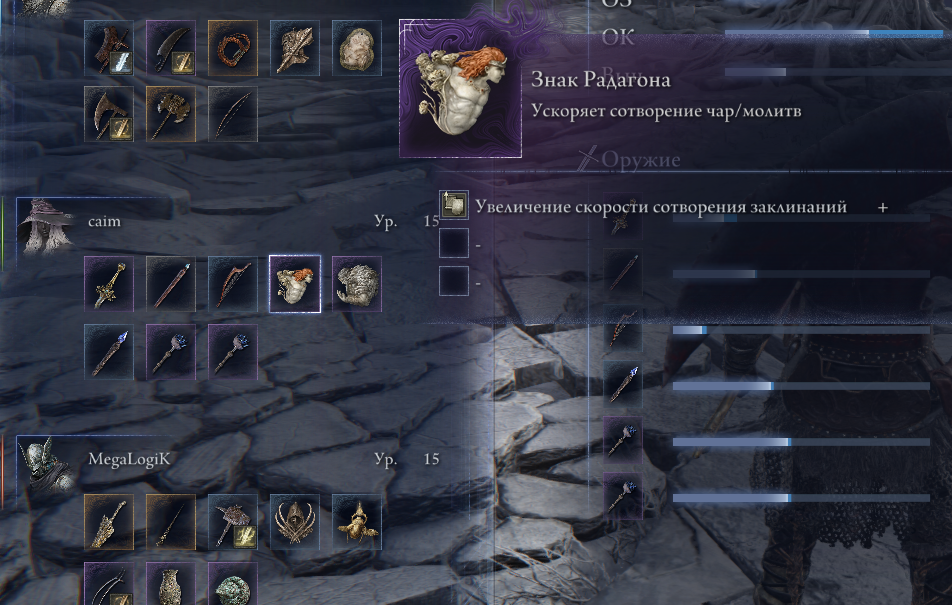Screen dimensions: 952x605
Task: Click the ОК label at the top
Action: [618, 38]
